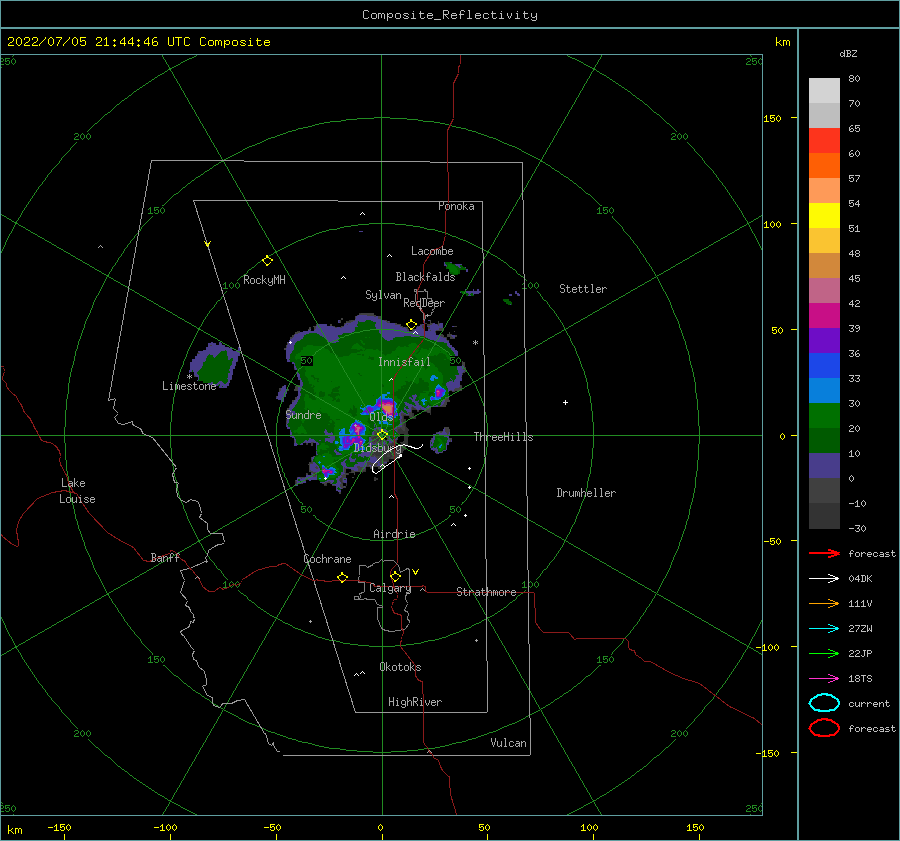Click the green storm cell near Limestone

point(215,366)
